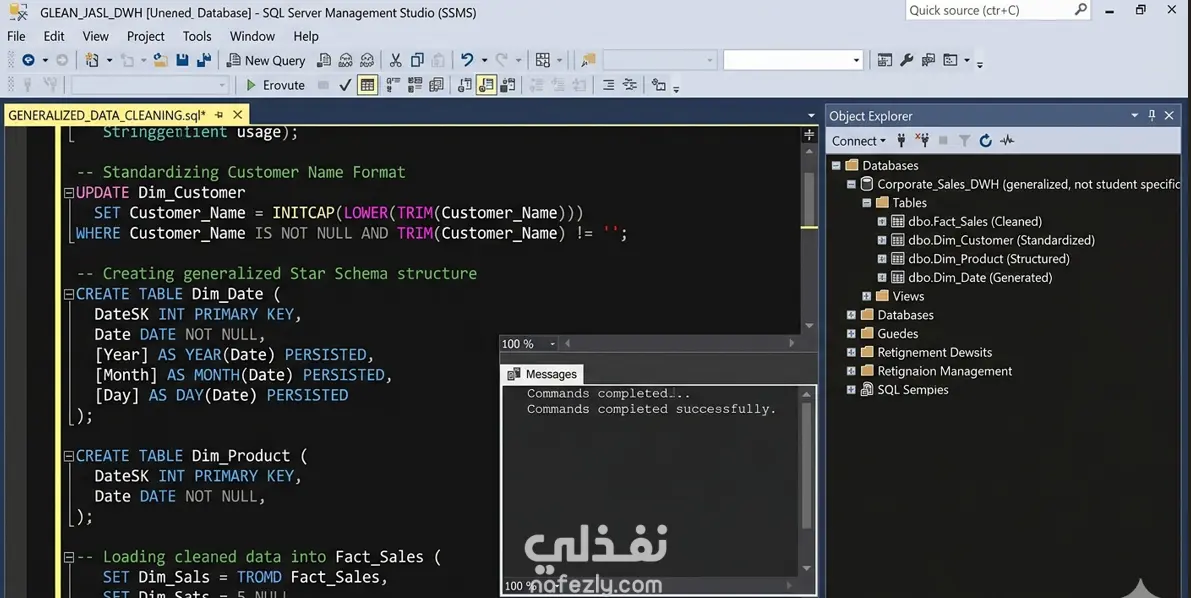This screenshot has height=598, width=1191.
Task: Click the Activity Monitor pulse icon
Action: [1007, 141]
